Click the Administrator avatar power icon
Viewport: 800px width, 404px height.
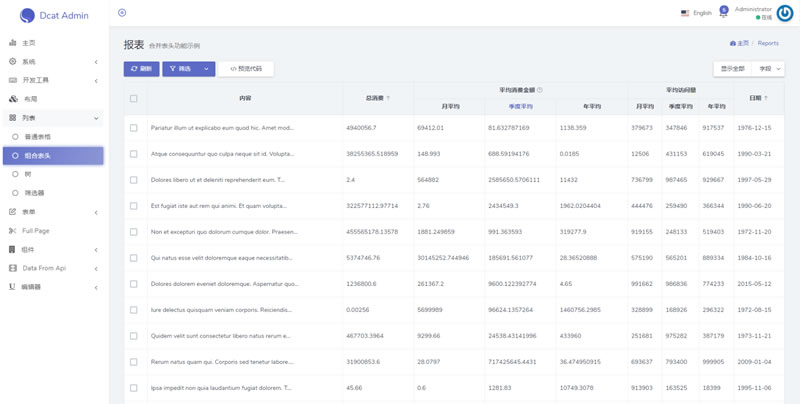(784, 13)
